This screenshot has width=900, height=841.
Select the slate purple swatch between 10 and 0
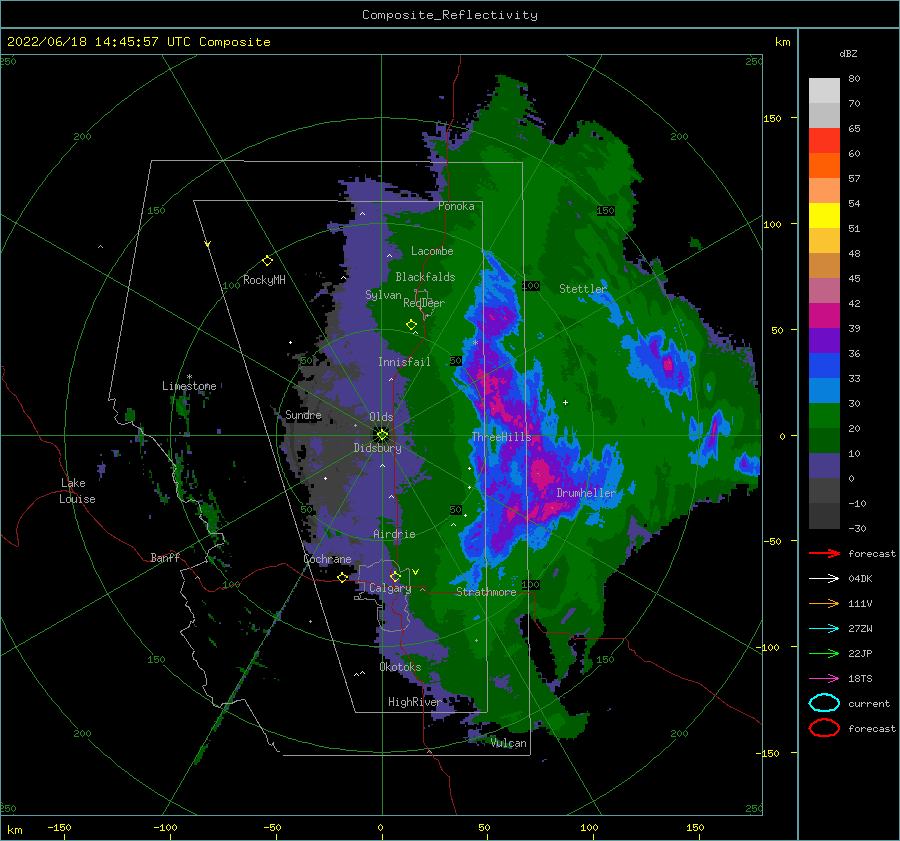pyautogui.click(x=824, y=466)
